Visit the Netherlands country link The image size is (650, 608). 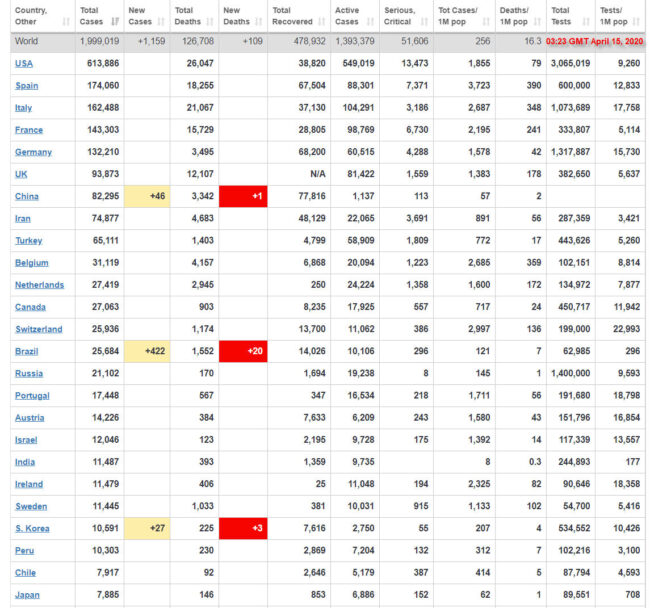click(x=40, y=285)
